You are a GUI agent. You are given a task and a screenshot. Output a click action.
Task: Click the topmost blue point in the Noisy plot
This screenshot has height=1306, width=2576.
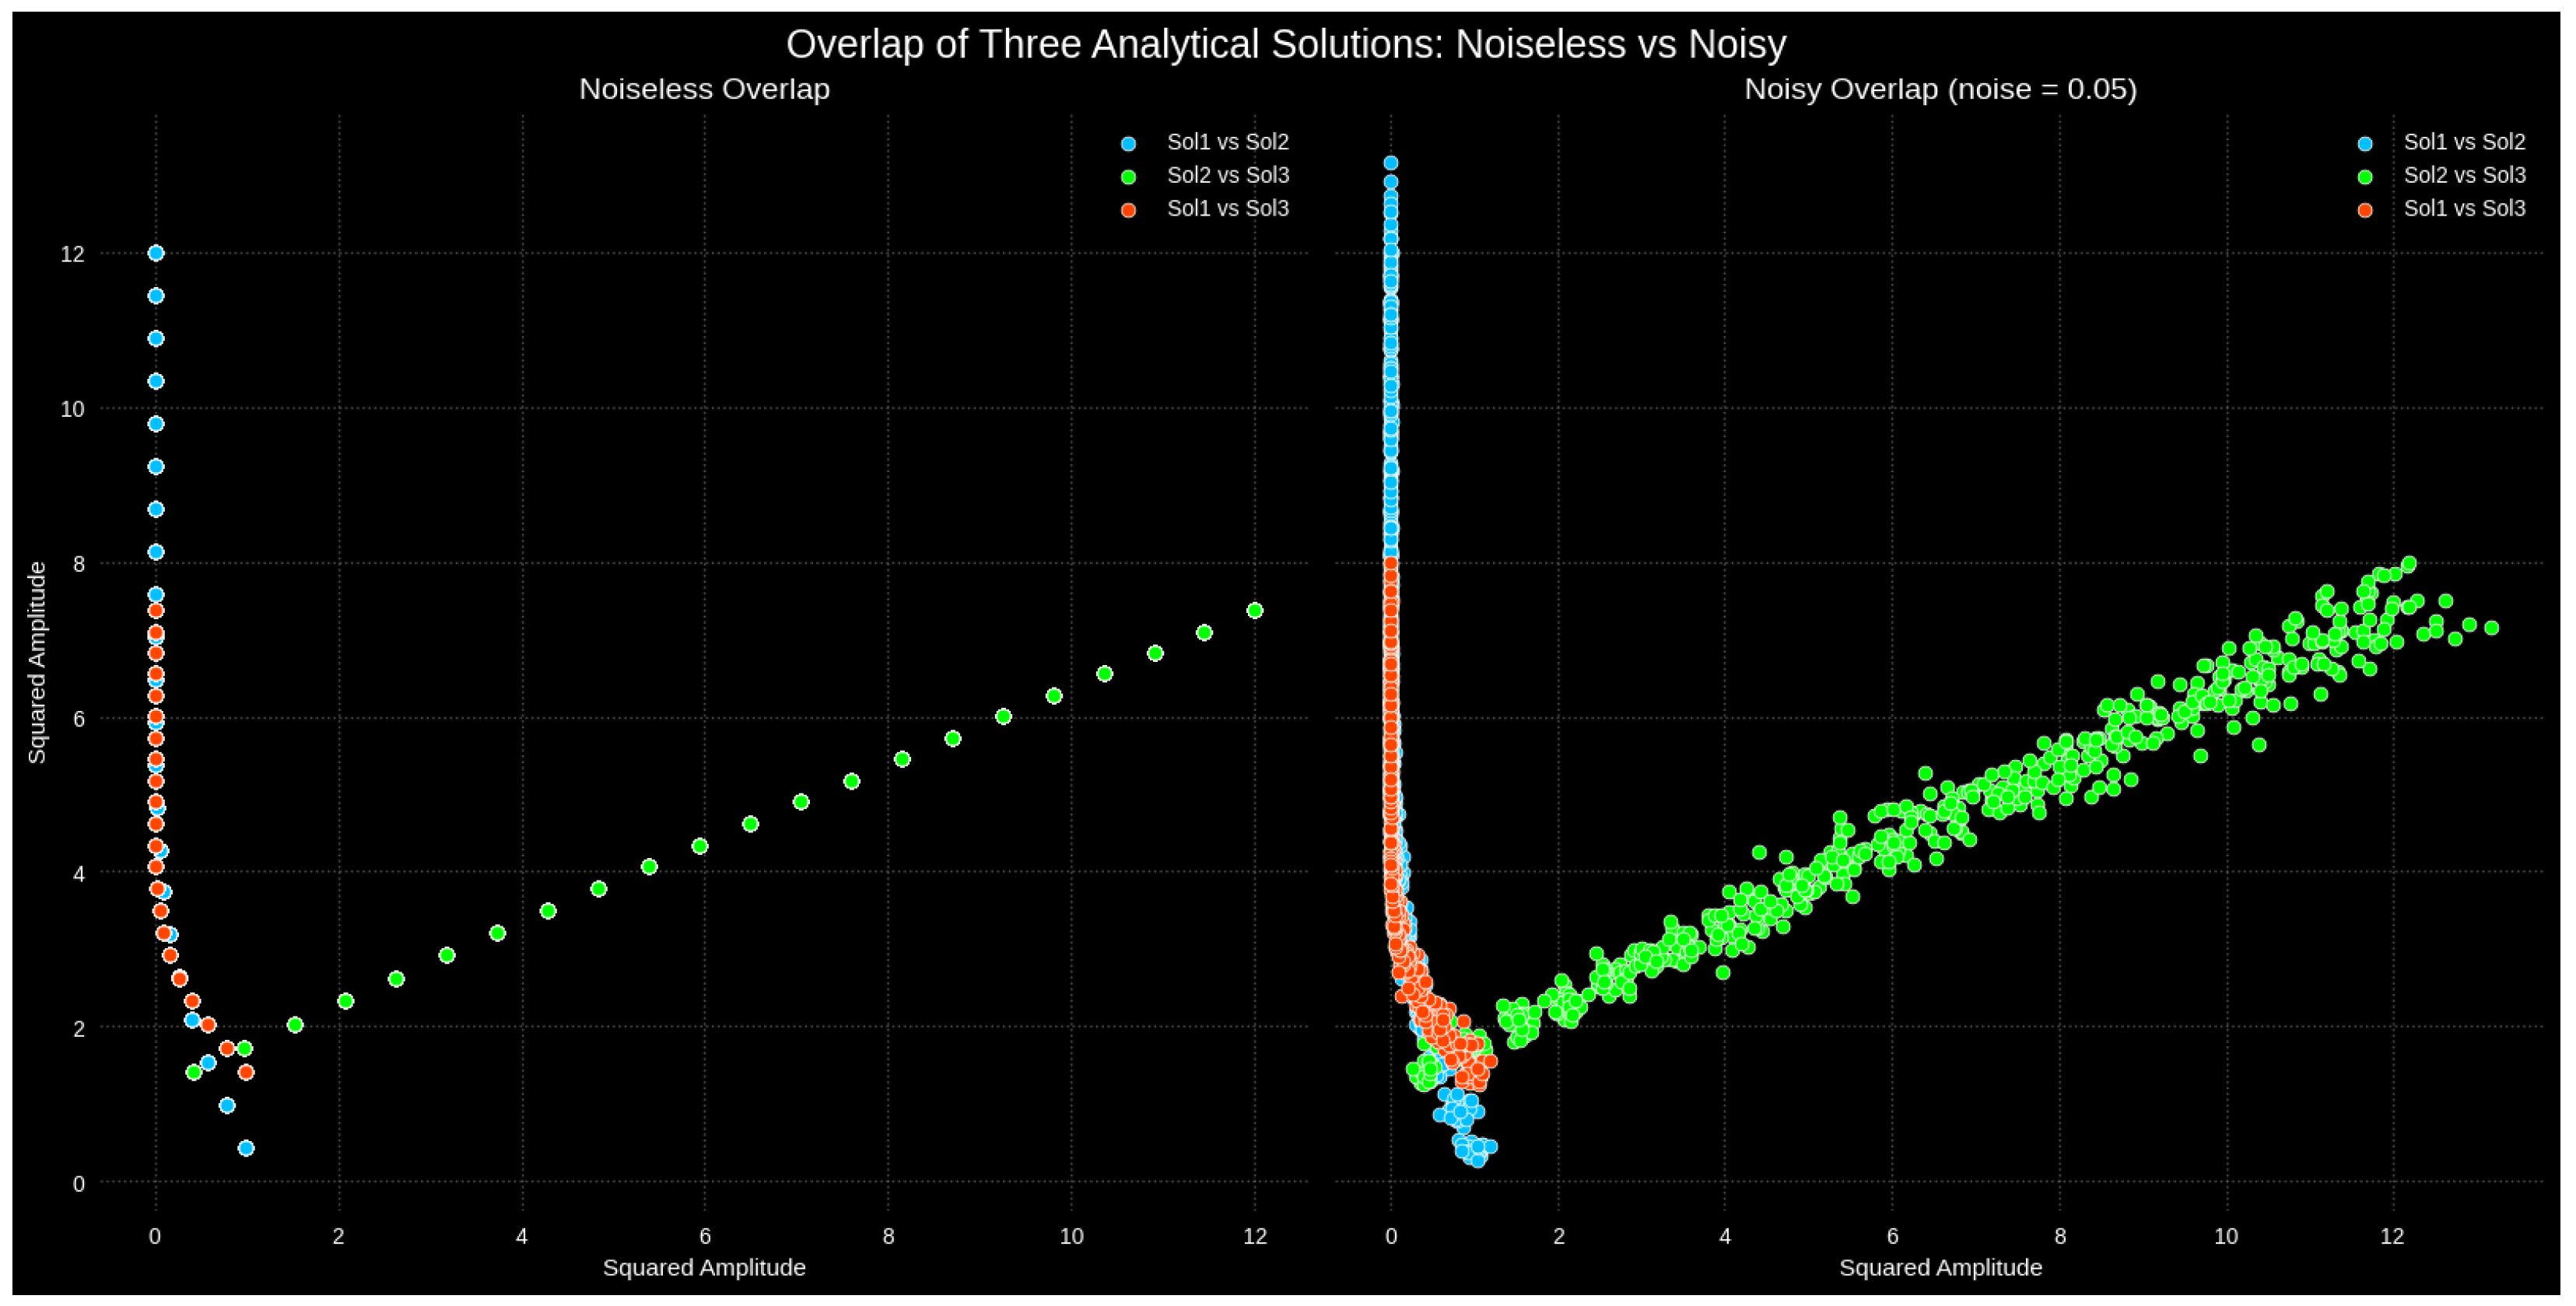1390,163
